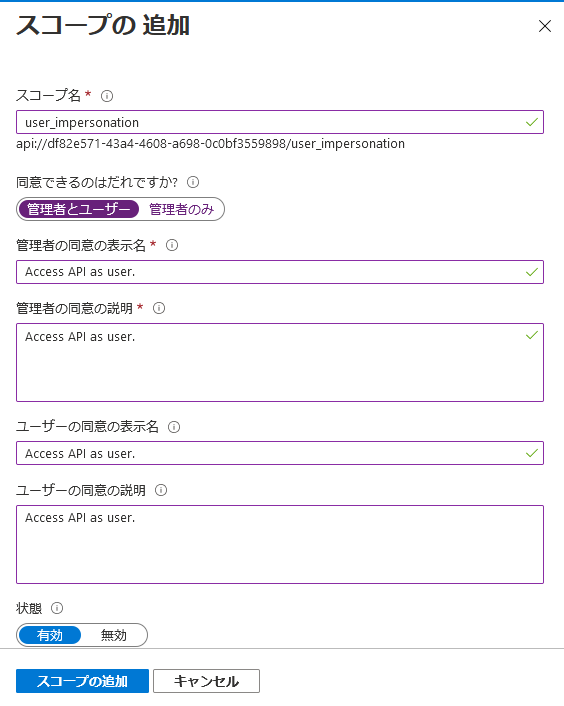Image resolution: width=564 pixels, height=706 pixels.
Task: Click the api:// scope URI text
Action: tap(210, 144)
